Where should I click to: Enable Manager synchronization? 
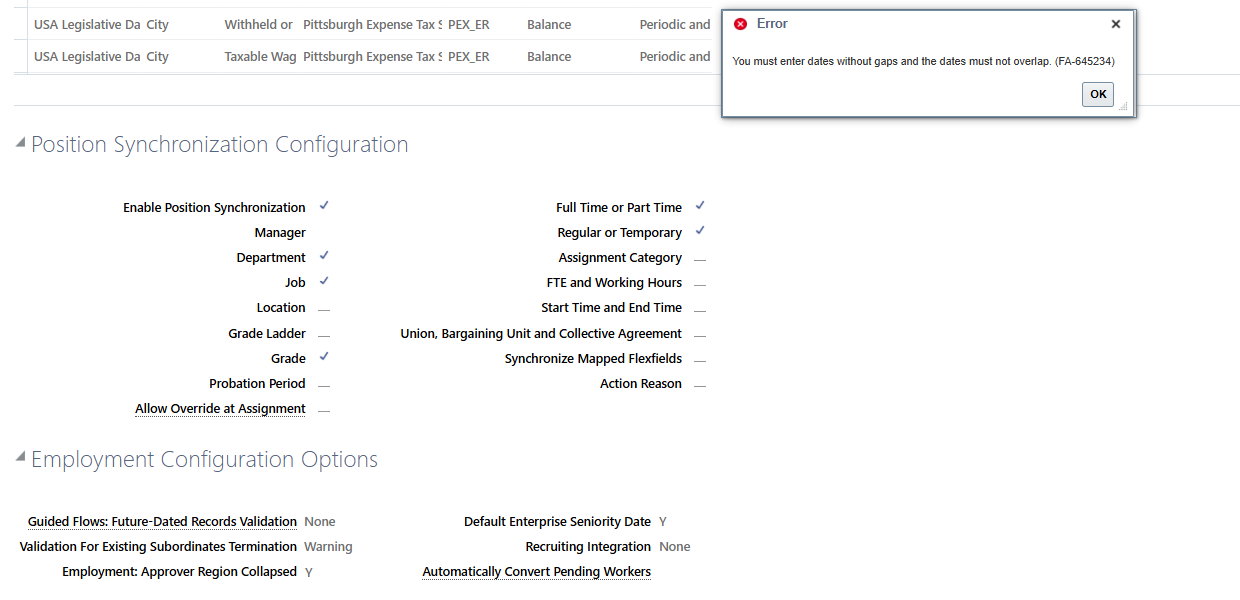(323, 232)
